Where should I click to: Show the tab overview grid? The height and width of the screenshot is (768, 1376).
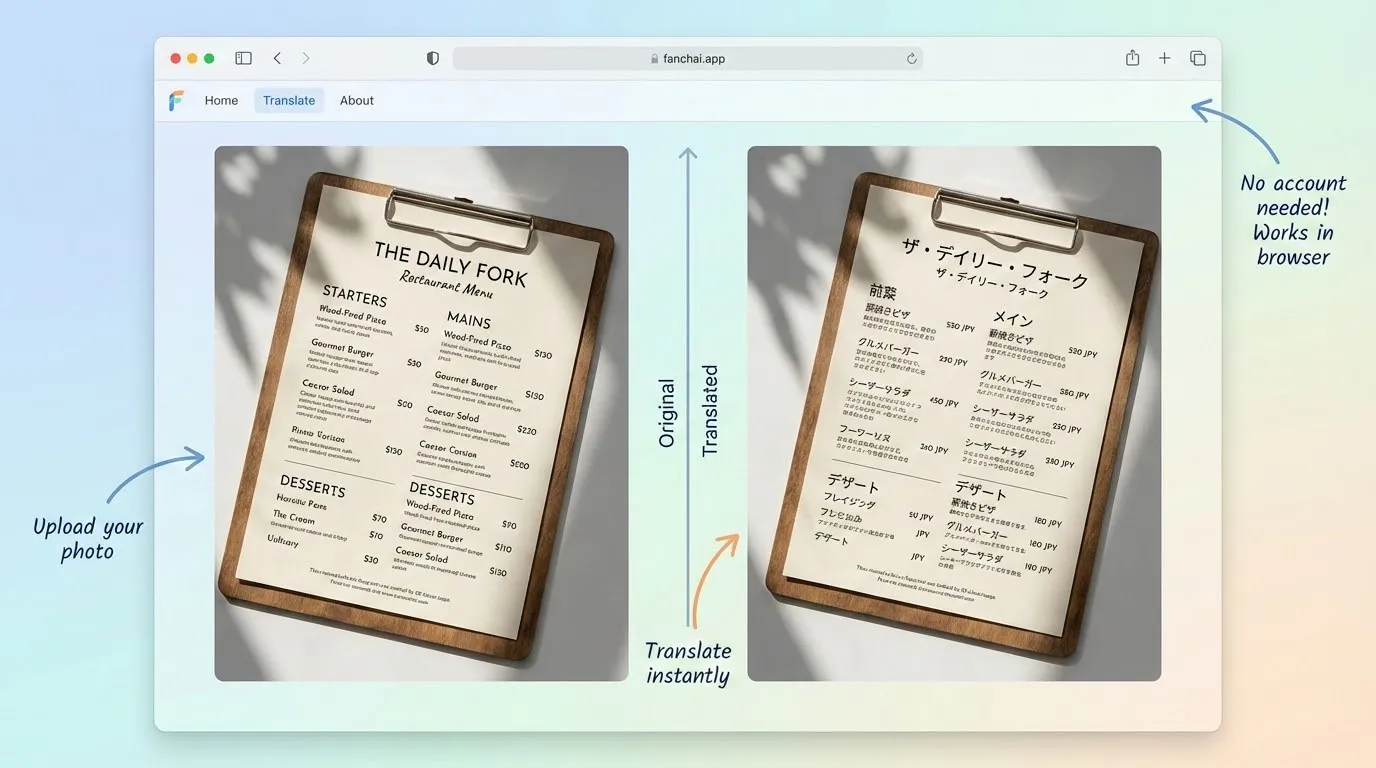pos(1197,57)
